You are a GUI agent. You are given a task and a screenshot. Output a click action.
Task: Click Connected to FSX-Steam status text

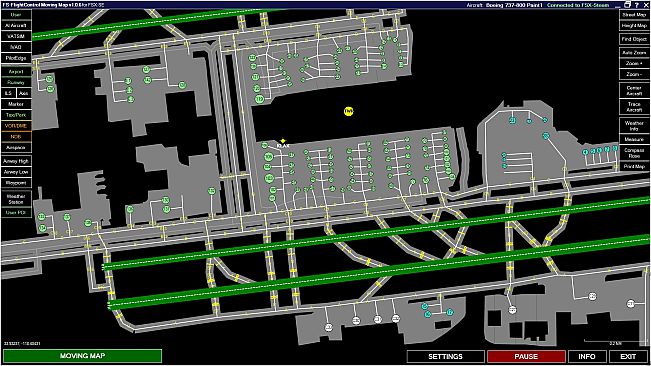coord(578,5)
